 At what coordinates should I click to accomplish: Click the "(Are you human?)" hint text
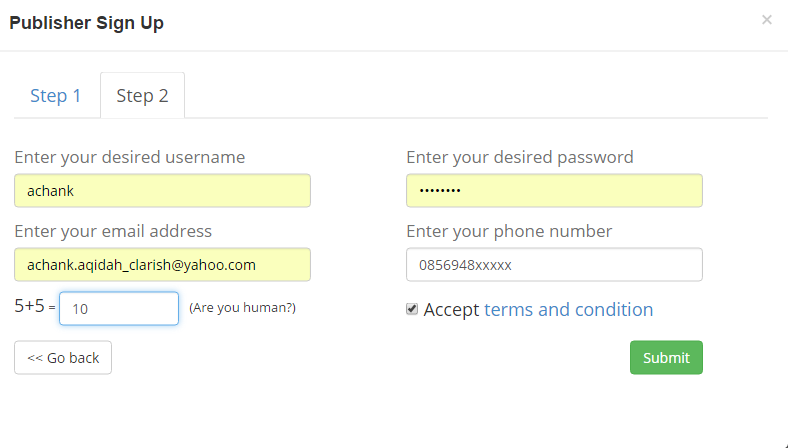[242, 308]
